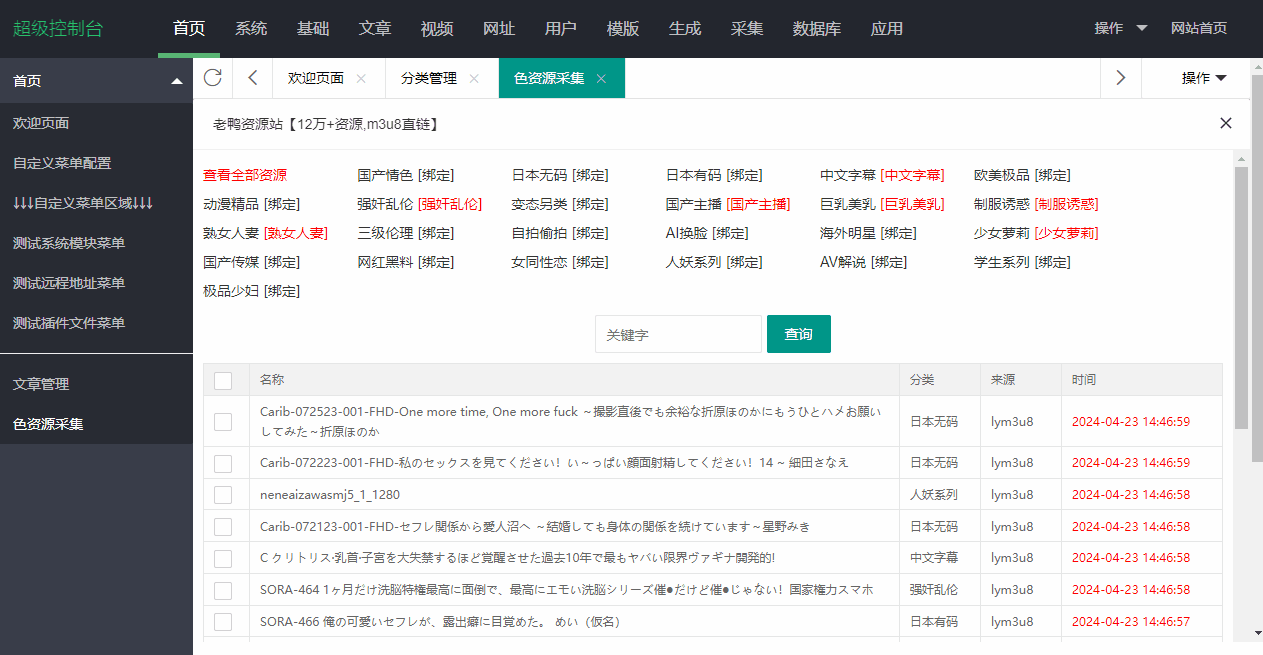Open the 模版 top menu
1263x655 pixels.
[x=623, y=28]
